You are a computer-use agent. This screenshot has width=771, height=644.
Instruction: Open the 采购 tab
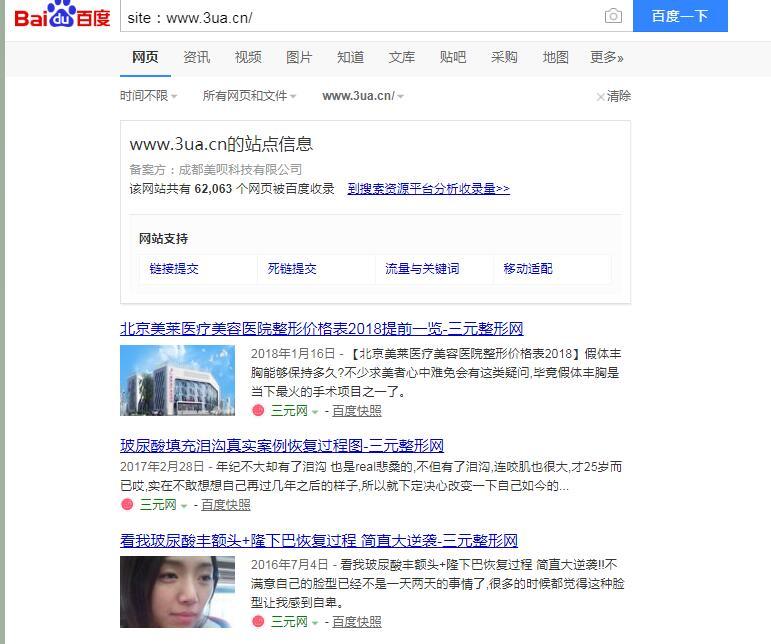504,58
